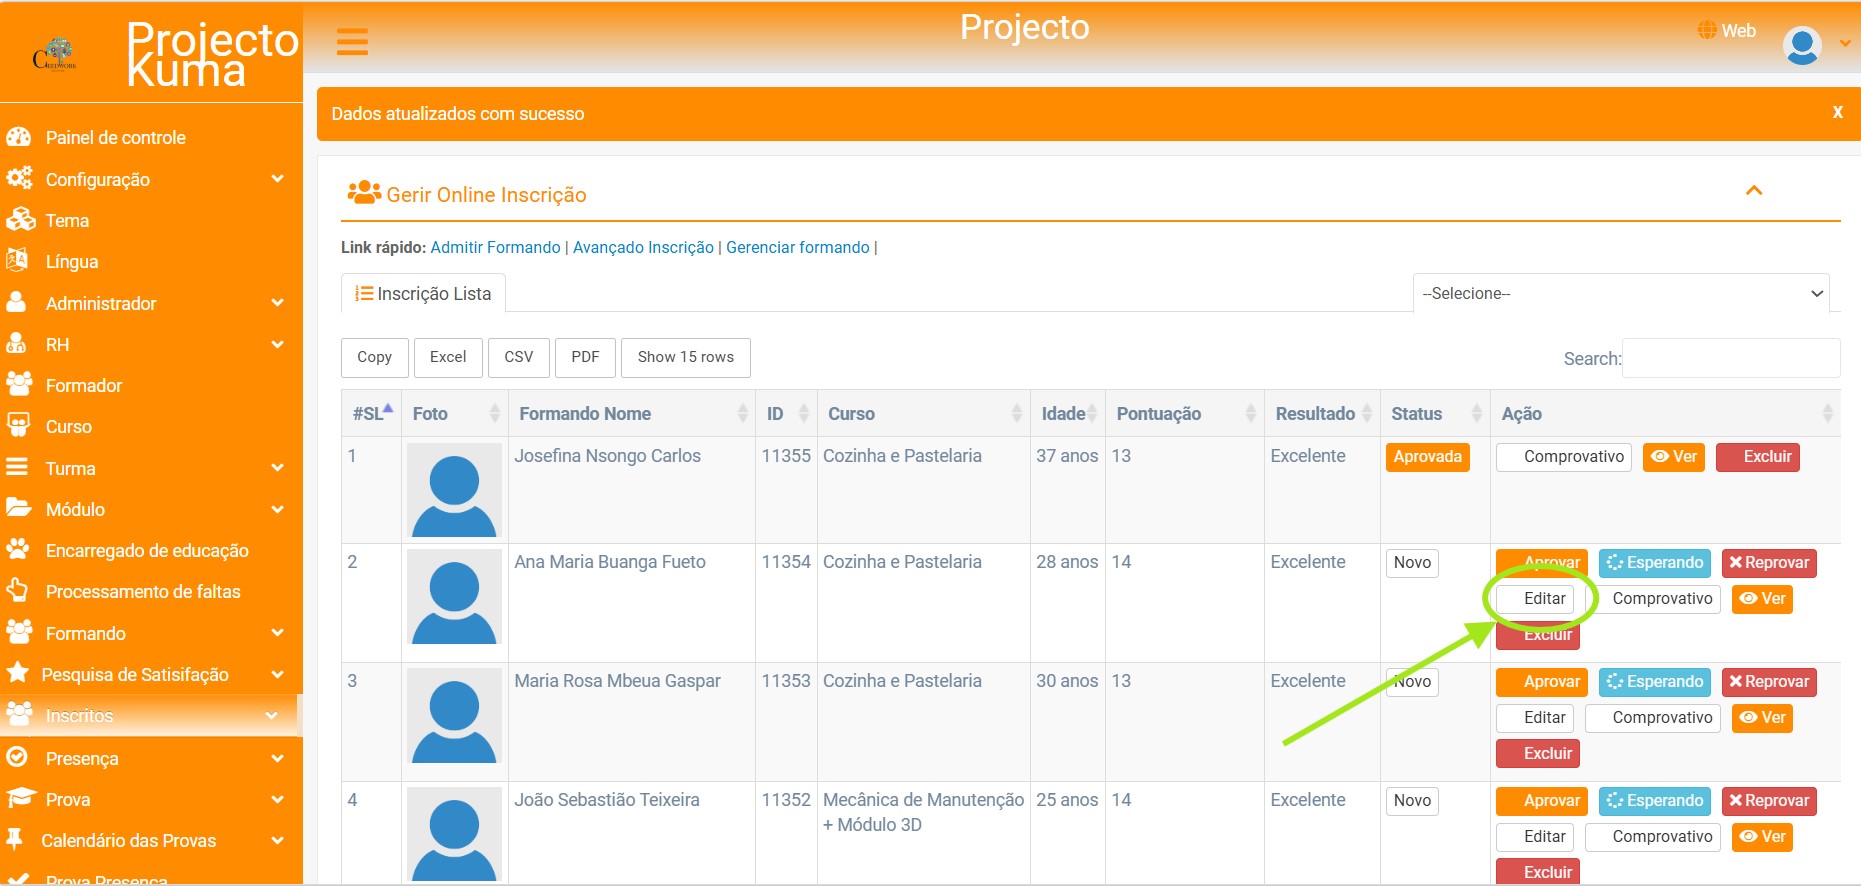This screenshot has height=886, width=1861.
Task: Collapse the Gerir Online Inscrição panel
Action: coord(1754,191)
